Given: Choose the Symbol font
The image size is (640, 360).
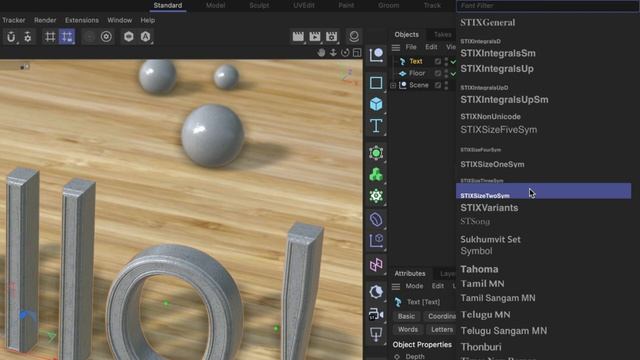Looking at the screenshot, I should (476, 251).
